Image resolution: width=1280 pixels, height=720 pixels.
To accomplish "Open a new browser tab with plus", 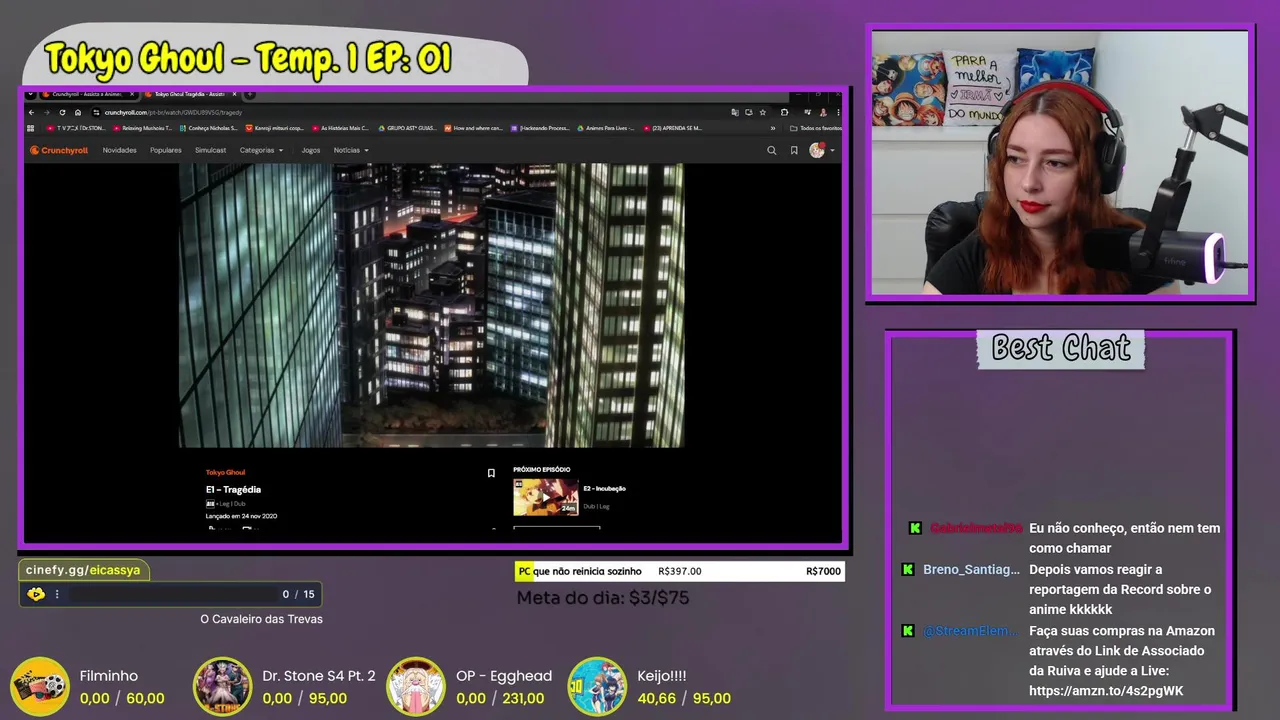I will tap(250, 94).
